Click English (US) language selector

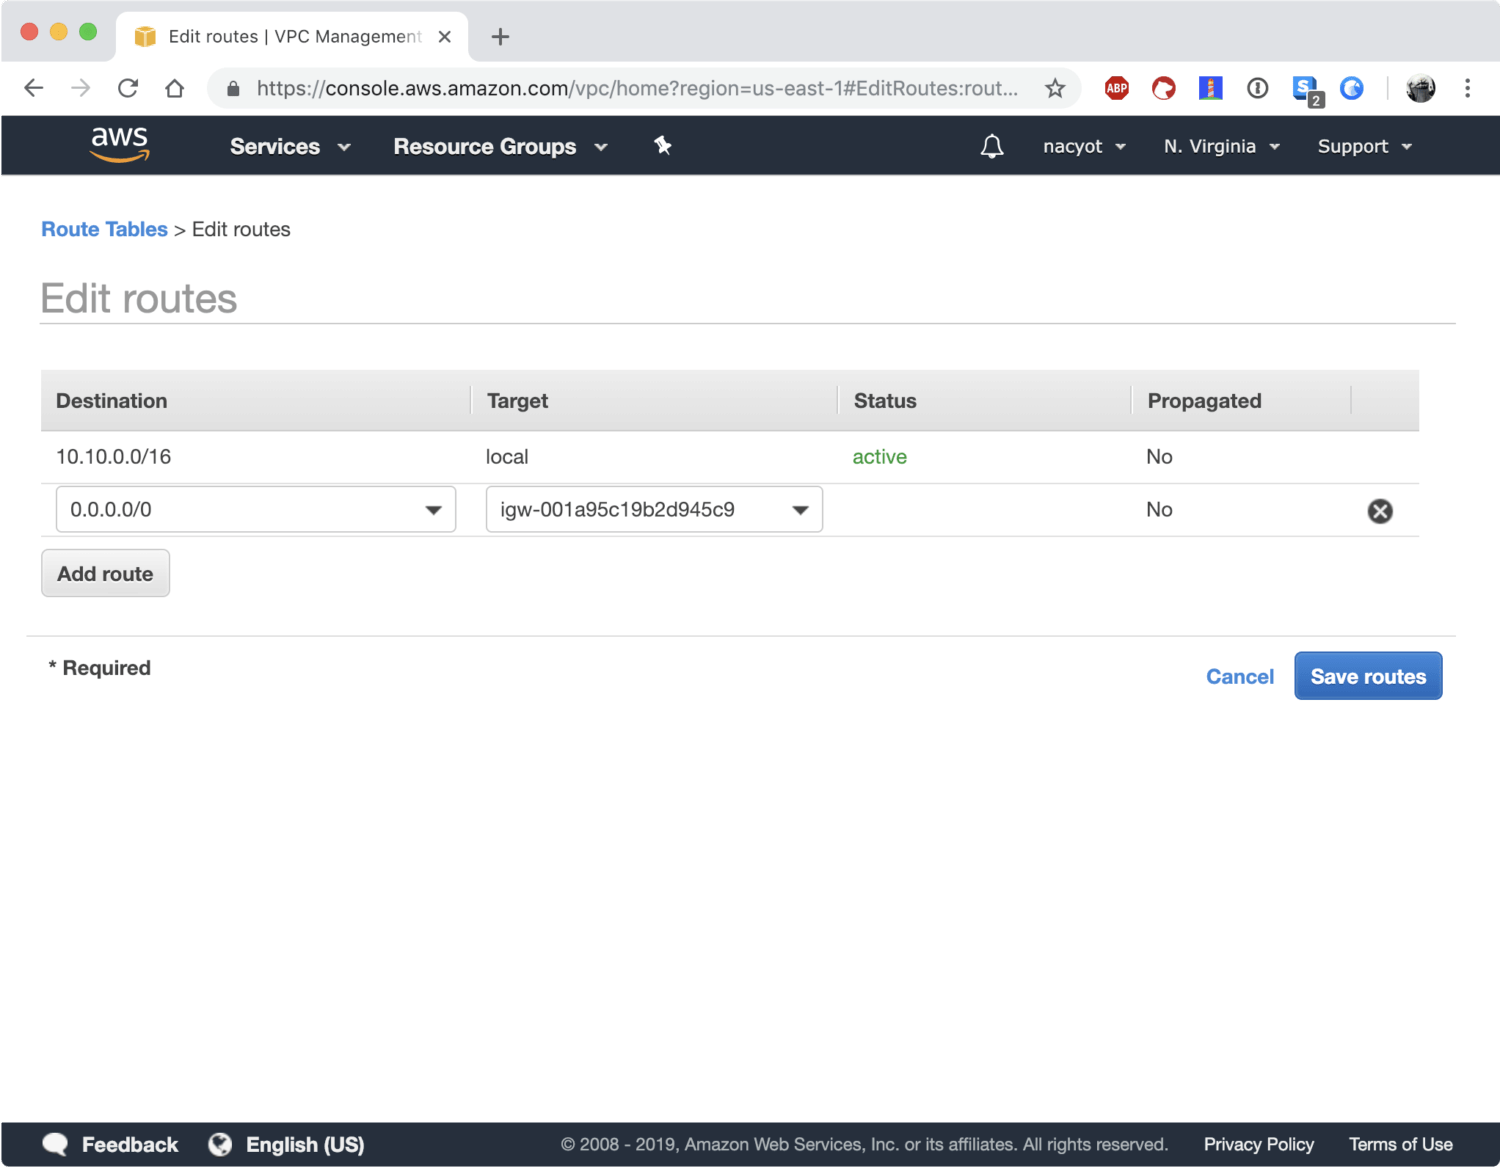click(305, 1145)
